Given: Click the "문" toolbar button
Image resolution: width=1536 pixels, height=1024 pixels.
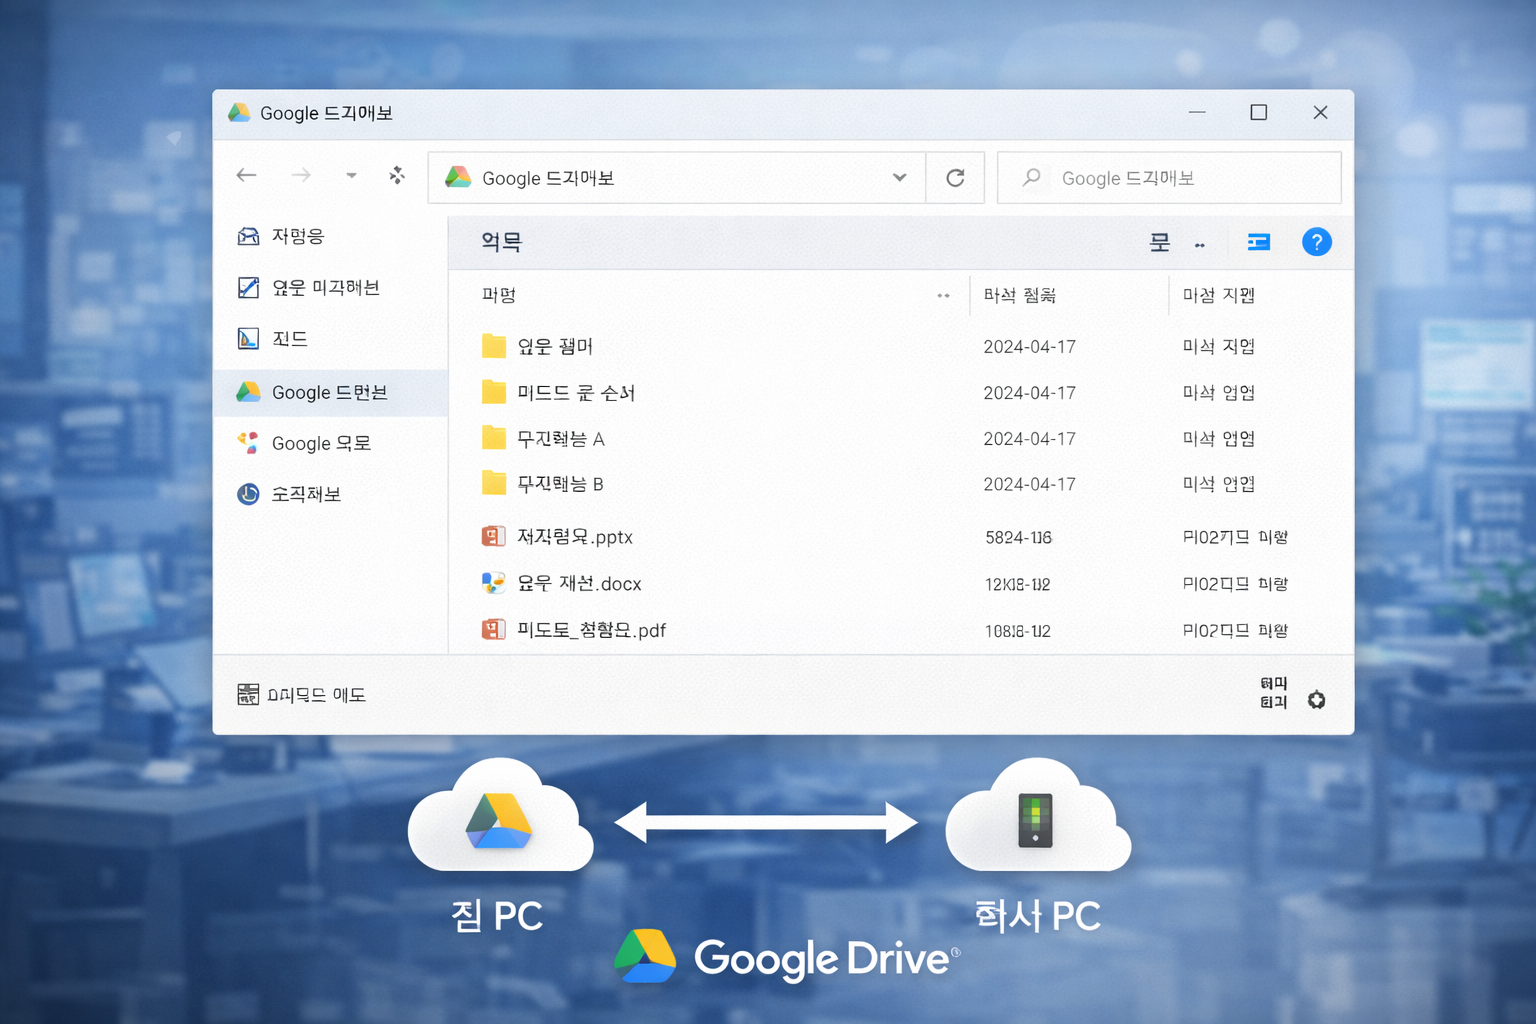Looking at the screenshot, I should pos(1159,242).
